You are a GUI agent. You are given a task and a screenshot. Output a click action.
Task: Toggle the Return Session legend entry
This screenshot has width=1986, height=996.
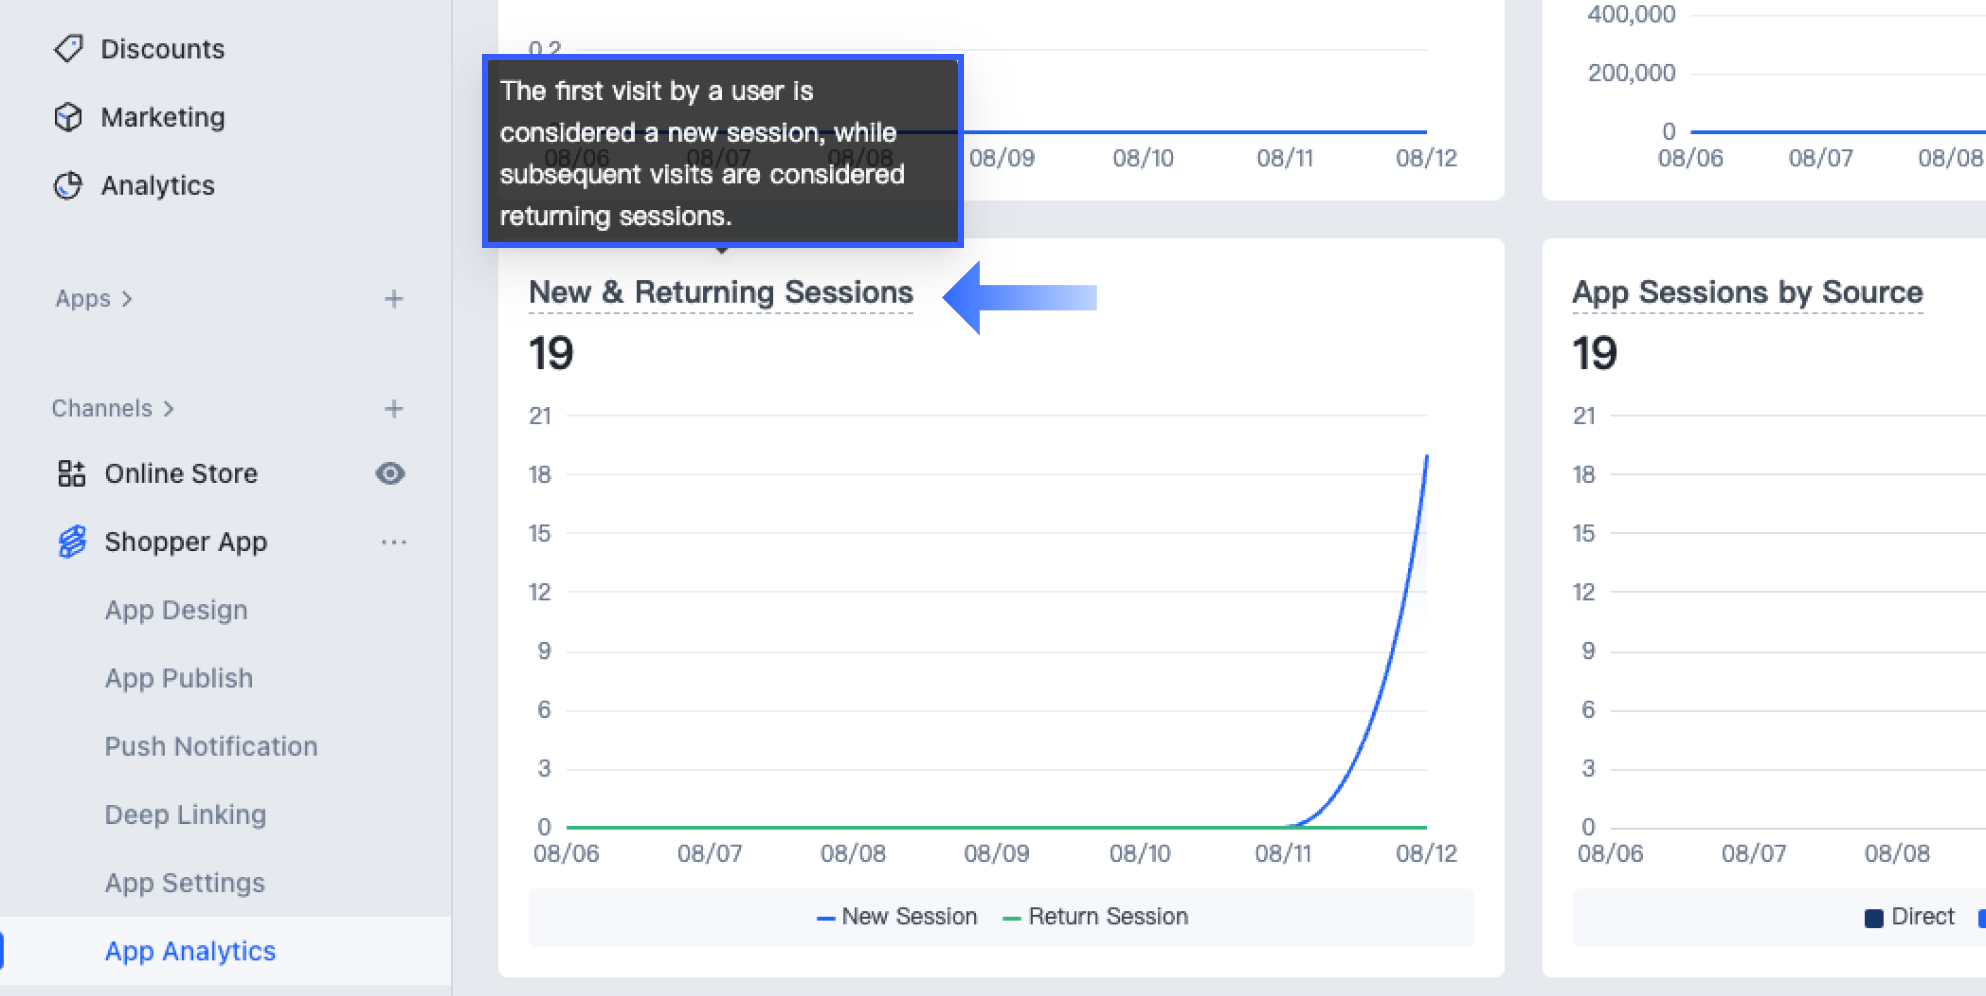point(1094,916)
